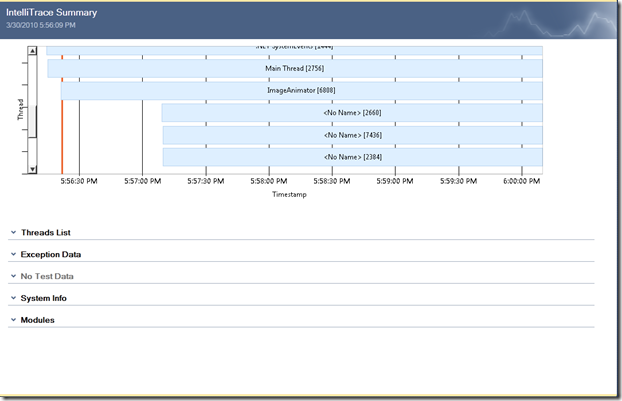Expand the System Info section chevron
Image resolution: width=622 pixels, height=401 pixels.
click(13, 298)
